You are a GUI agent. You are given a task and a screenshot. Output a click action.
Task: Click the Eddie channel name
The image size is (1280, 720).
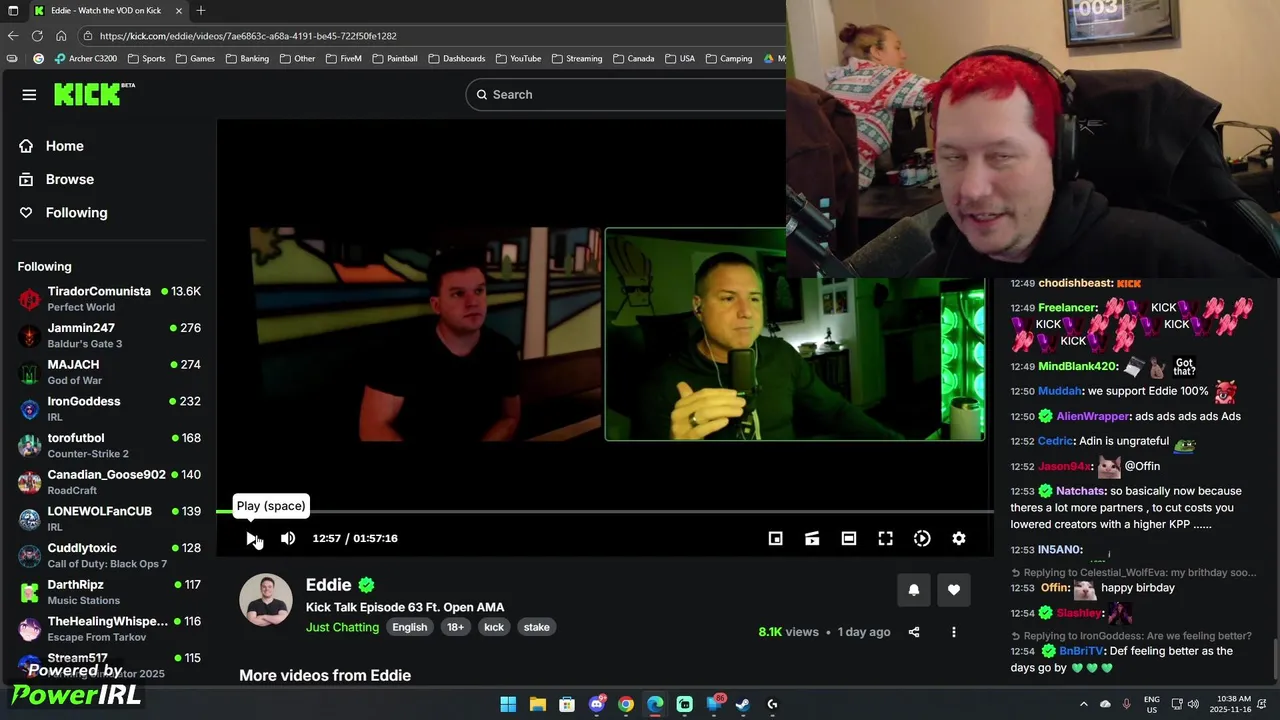pyautogui.click(x=328, y=585)
